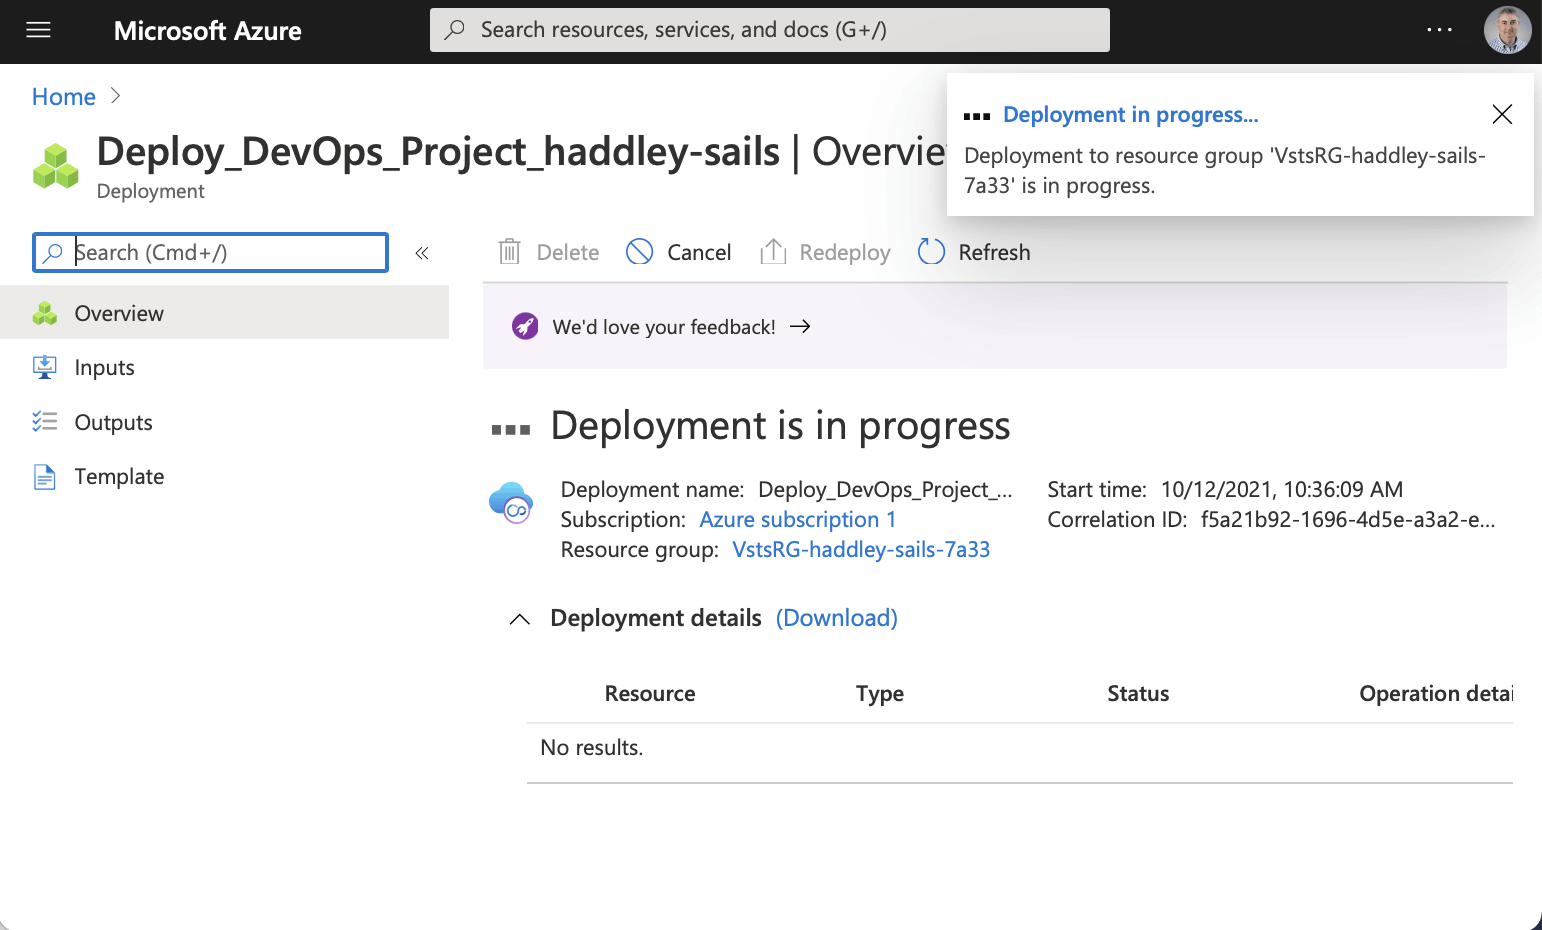The height and width of the screenshot is (930, 1542).
Task: Click the Download deployment details link
Action: click(x=836, y=618)
